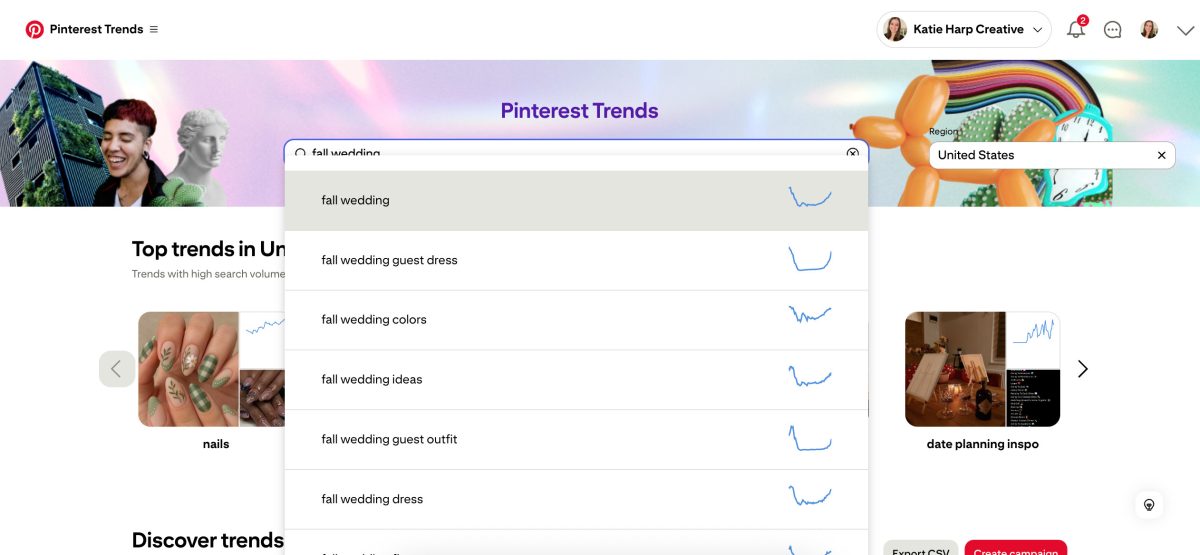The width and height of the screenshot is (1200, 555).
Task: Click the search magnifier icon
Action: (300, 154)
